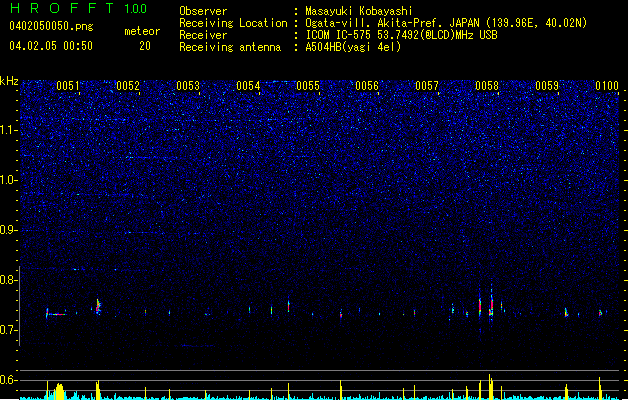The width and height of the screenshot is (629, 400).
Task: Click observer name Masayuki Kobayashi
Action: pyautogui.click(x=359, y=11)
